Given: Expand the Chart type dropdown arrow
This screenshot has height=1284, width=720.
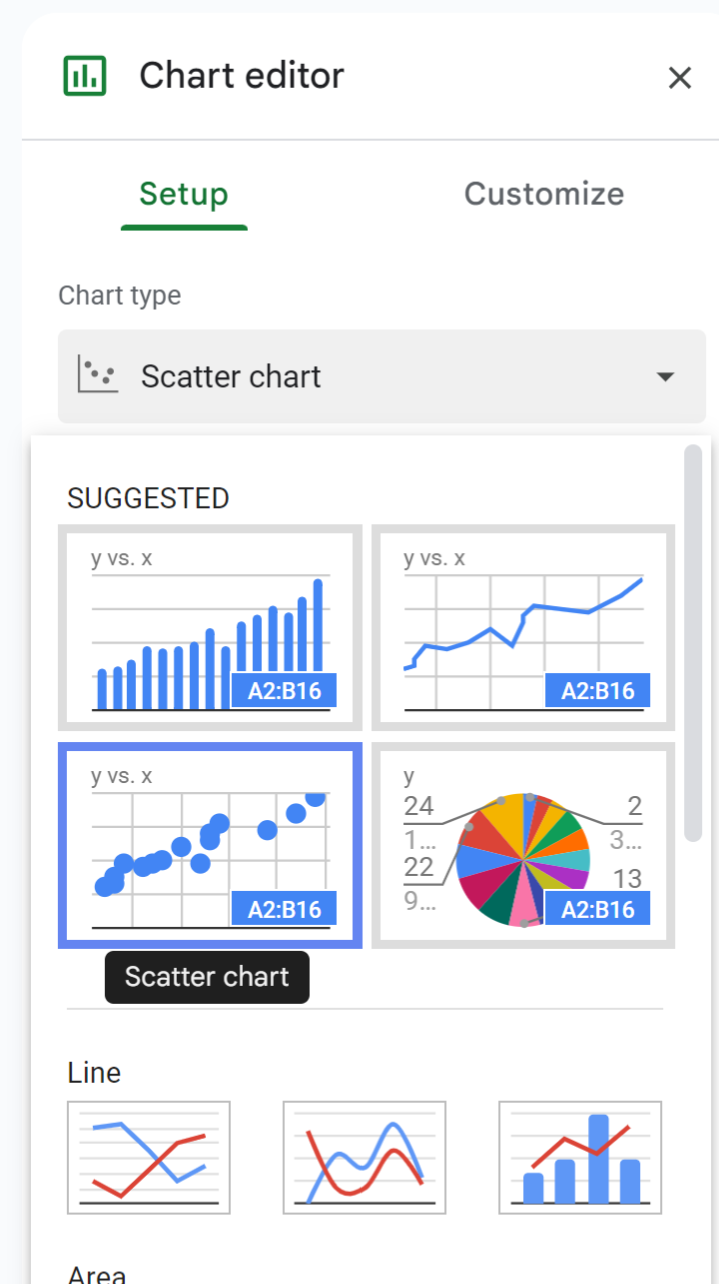Looking at the screenshot, I should (x=664, y=377).
